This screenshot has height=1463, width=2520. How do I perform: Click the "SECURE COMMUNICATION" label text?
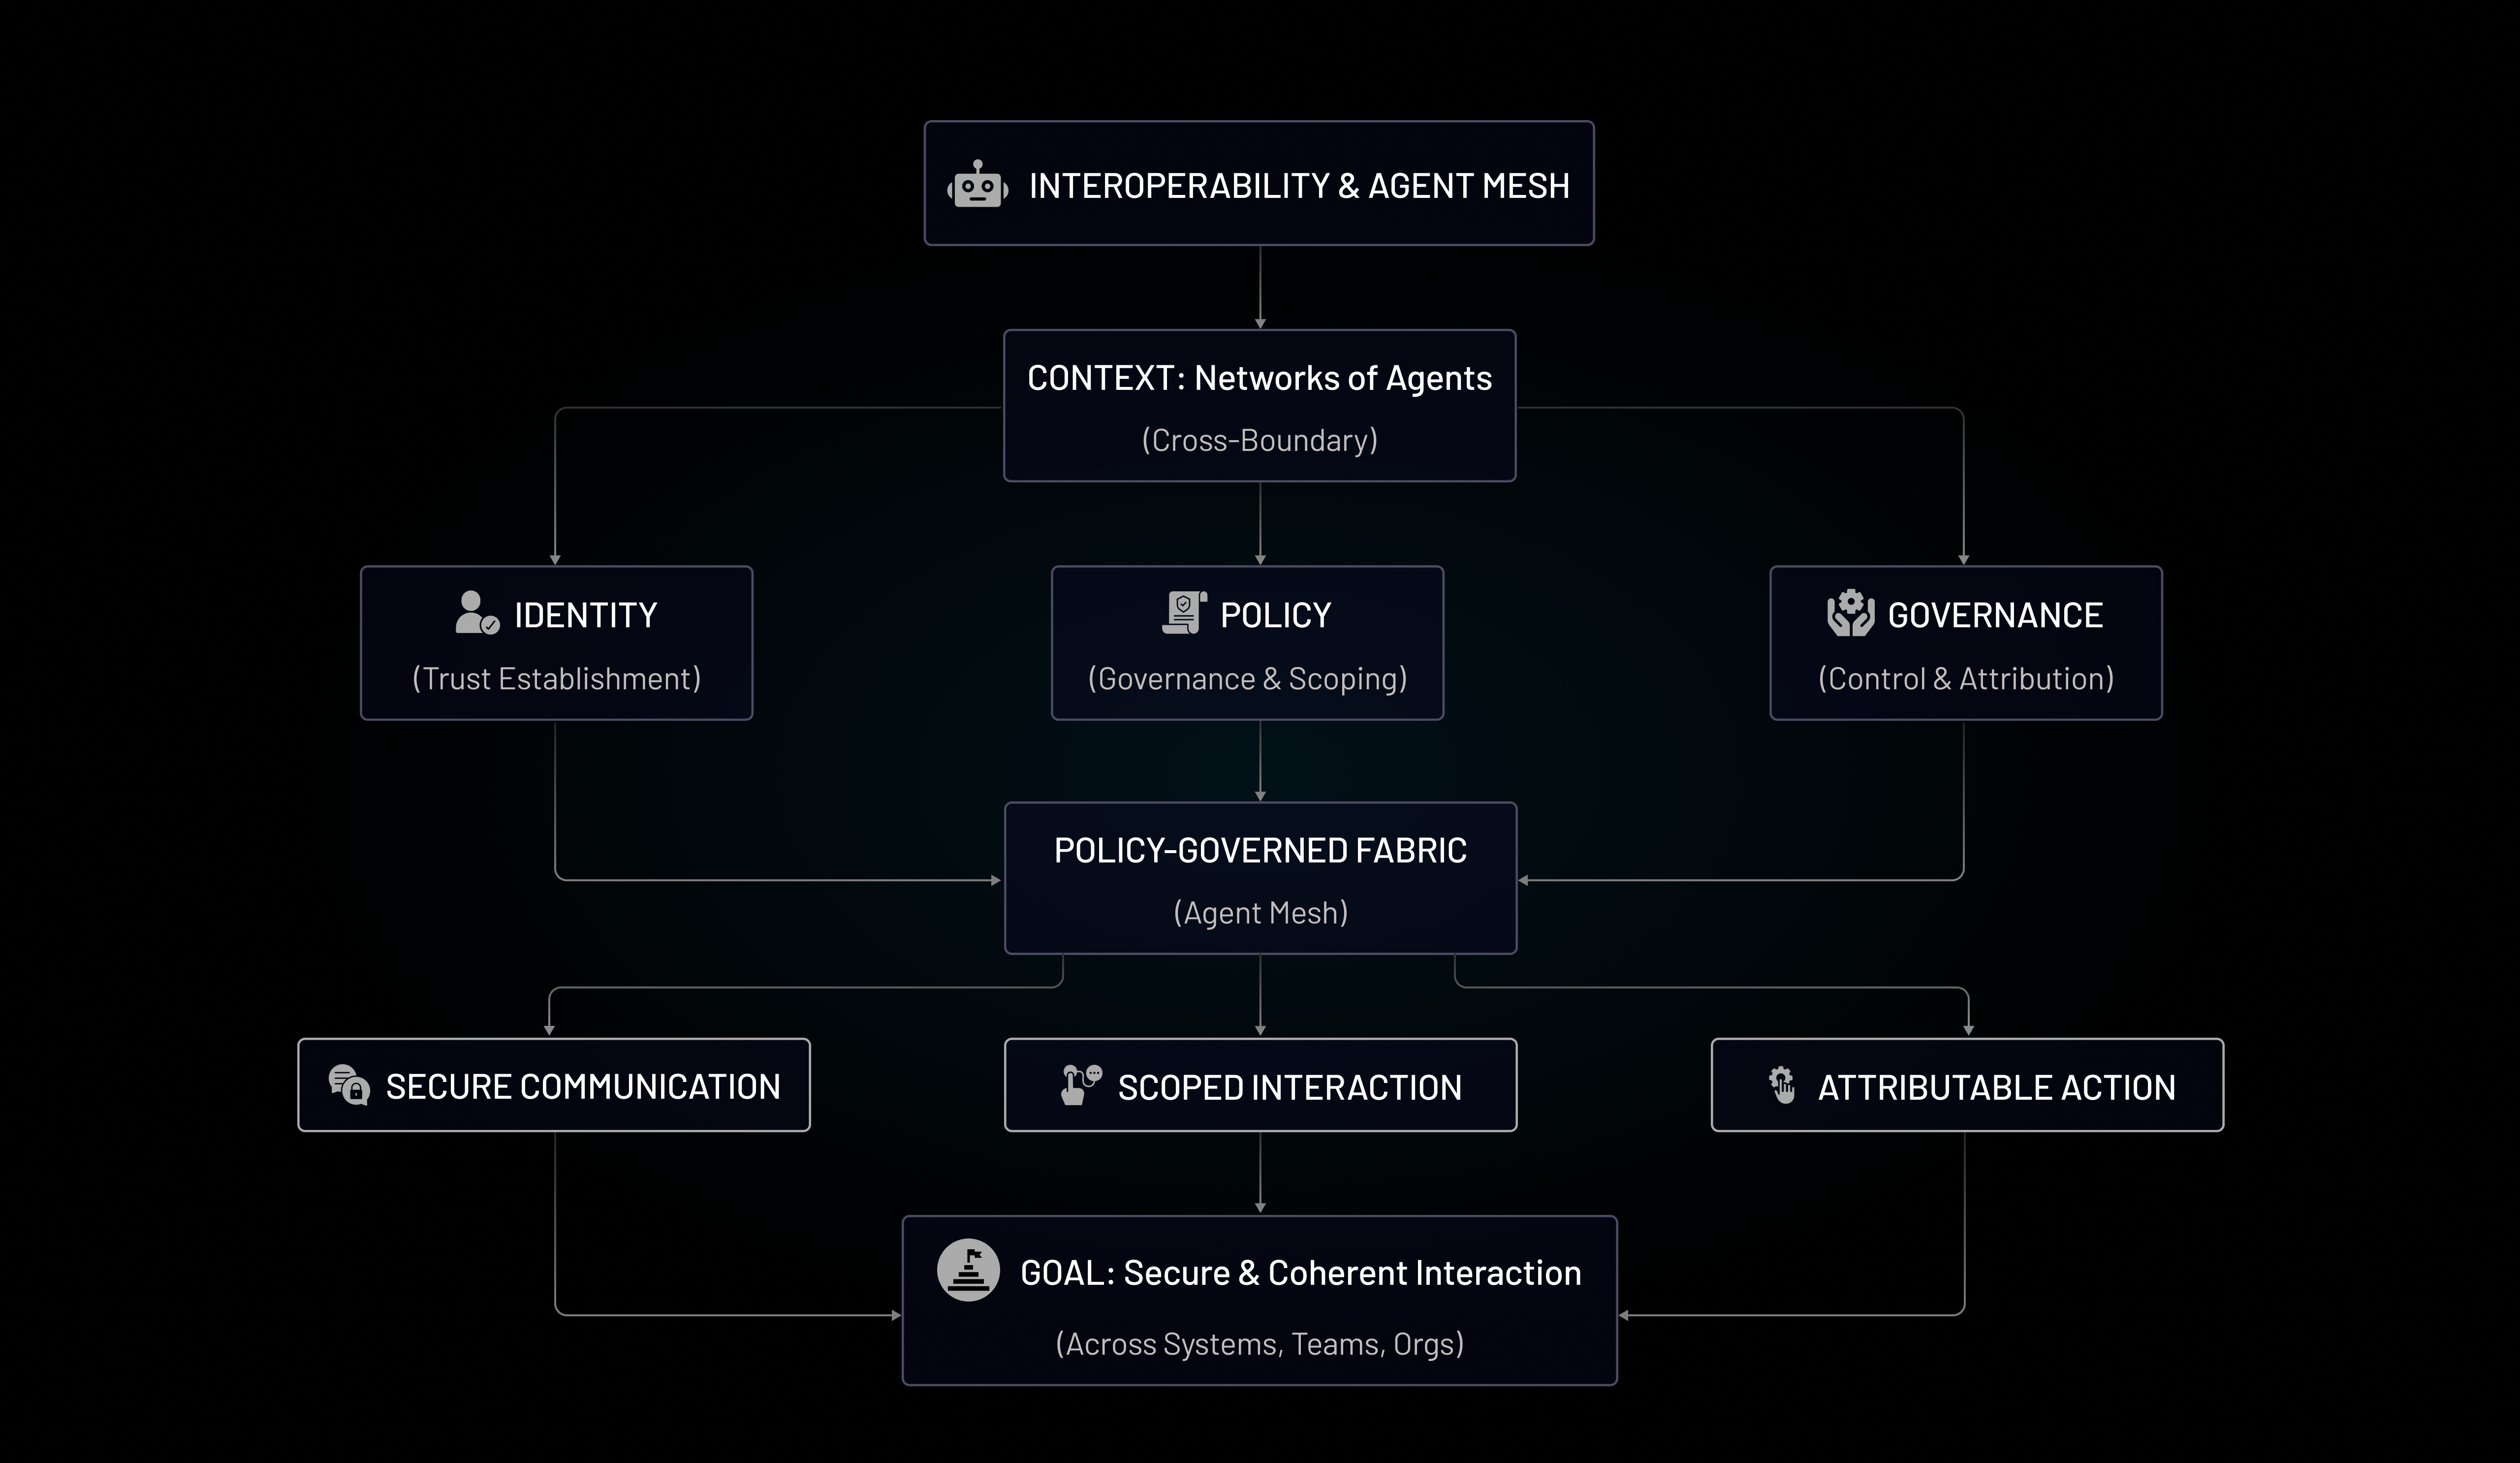[583, 1087]
